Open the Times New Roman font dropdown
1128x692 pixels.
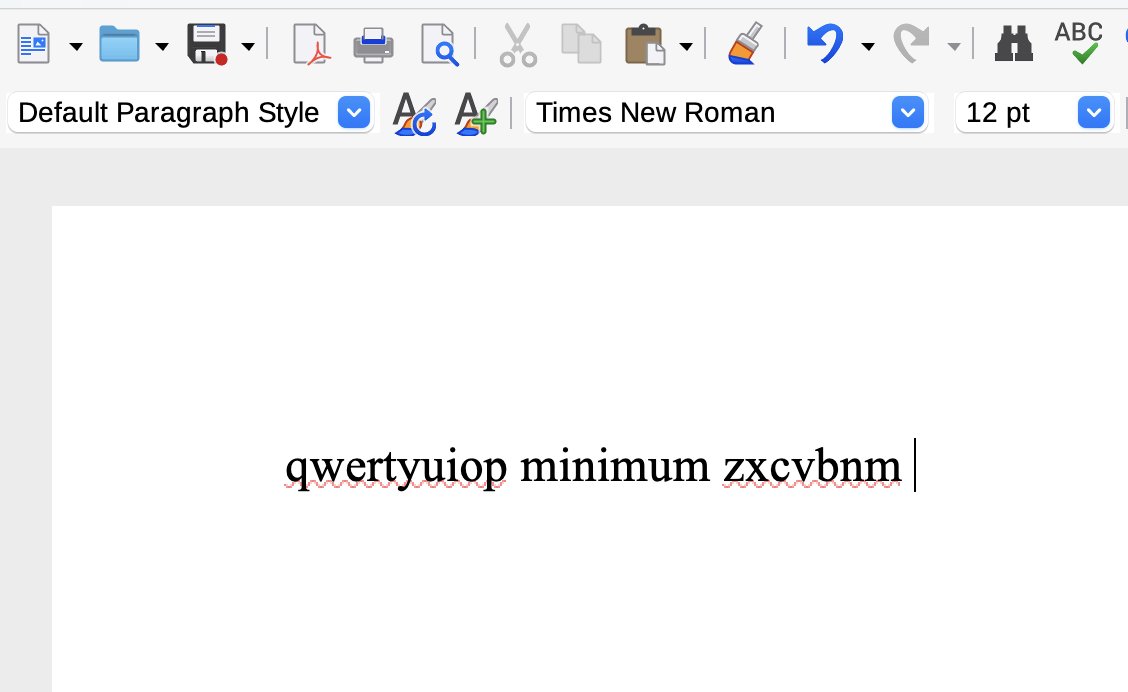point(906,113)
